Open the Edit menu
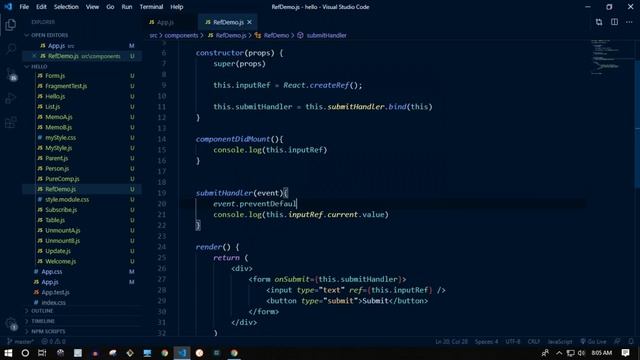Screen dimensions: 640x360 tap(41, 7)
